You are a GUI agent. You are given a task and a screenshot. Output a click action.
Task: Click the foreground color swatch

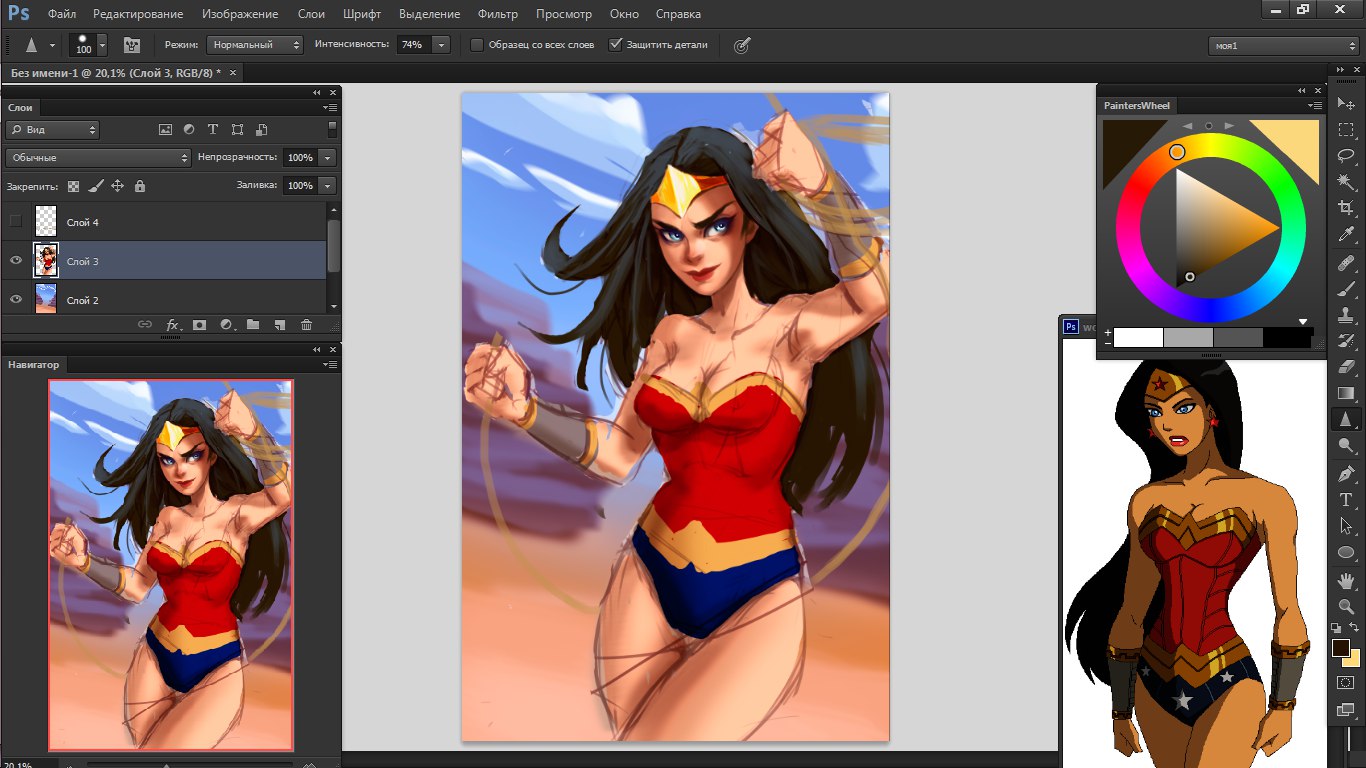tap(1341, 648)
